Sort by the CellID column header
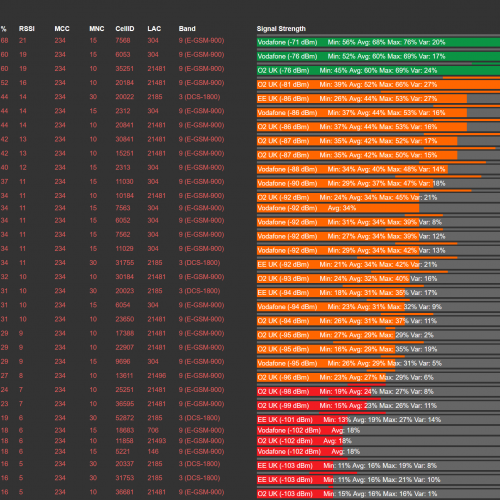The height and width of the screenshot is (500, 500). (125, 29)
